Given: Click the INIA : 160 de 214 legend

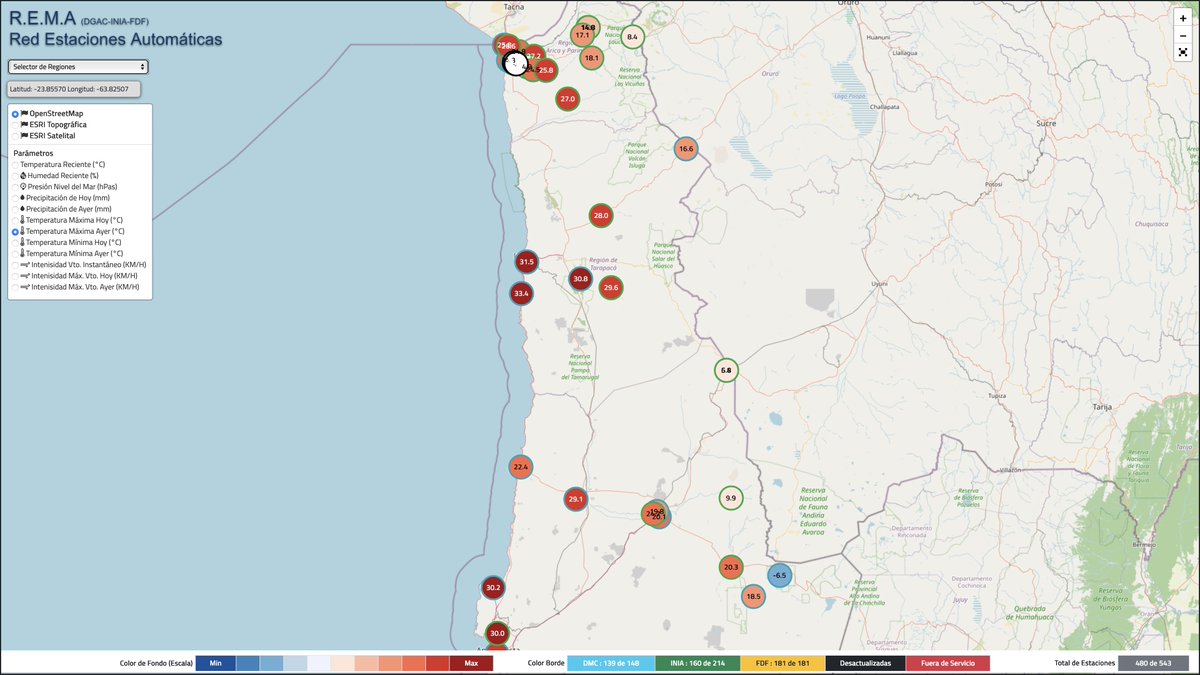Looking at the screenshot, I should click(697, 663).
